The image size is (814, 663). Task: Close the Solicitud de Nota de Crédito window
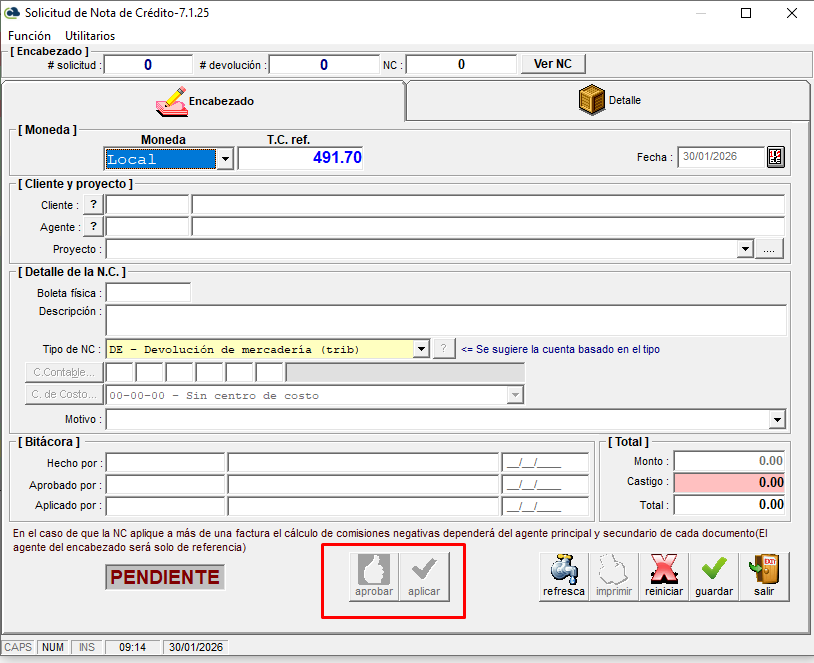click(792, 13)
